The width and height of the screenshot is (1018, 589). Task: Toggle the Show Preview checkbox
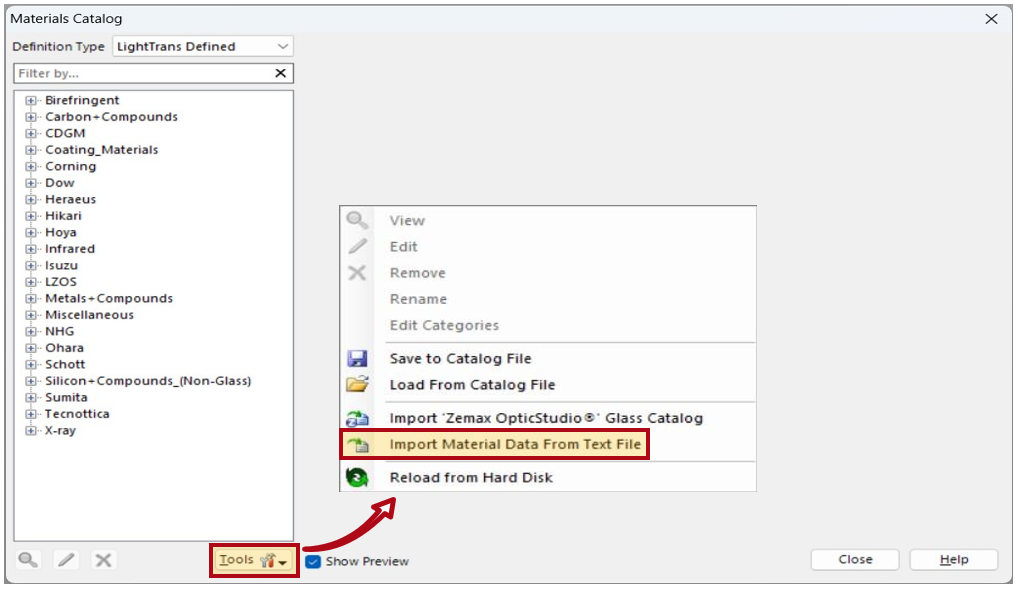click(x=313, y=562)
